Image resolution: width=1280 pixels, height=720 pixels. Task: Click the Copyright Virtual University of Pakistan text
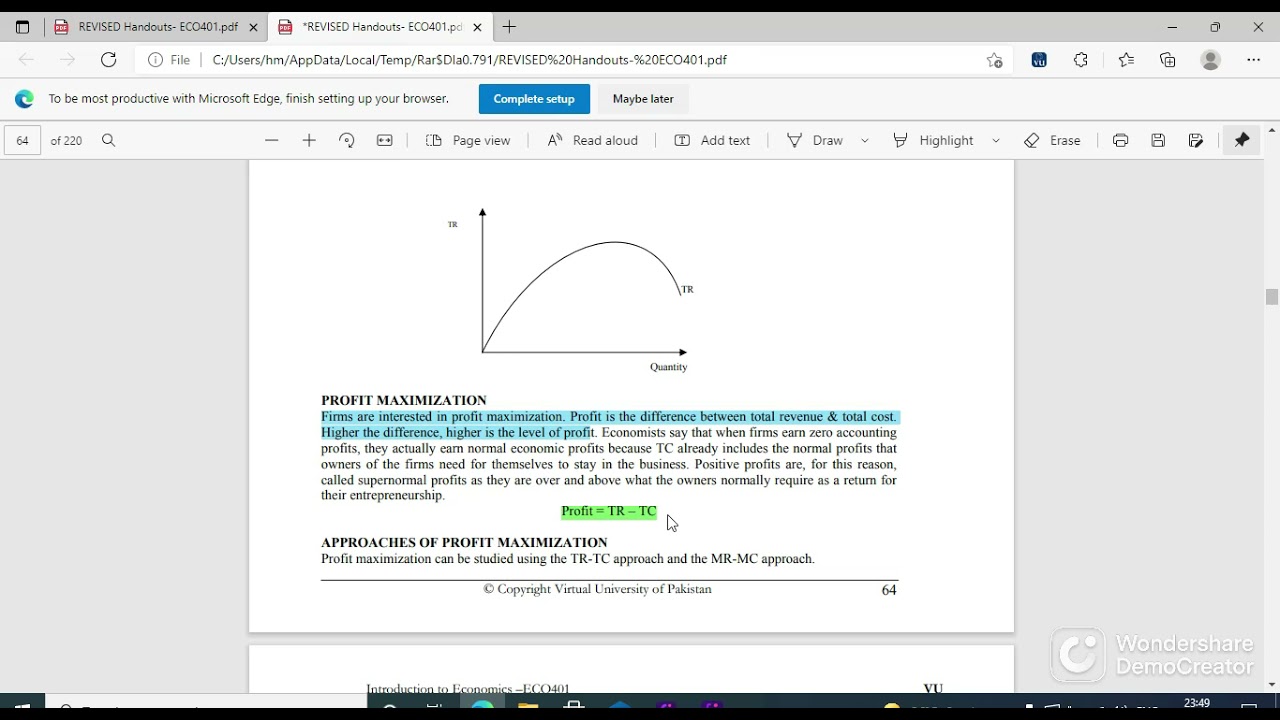(x=597, y=589)
